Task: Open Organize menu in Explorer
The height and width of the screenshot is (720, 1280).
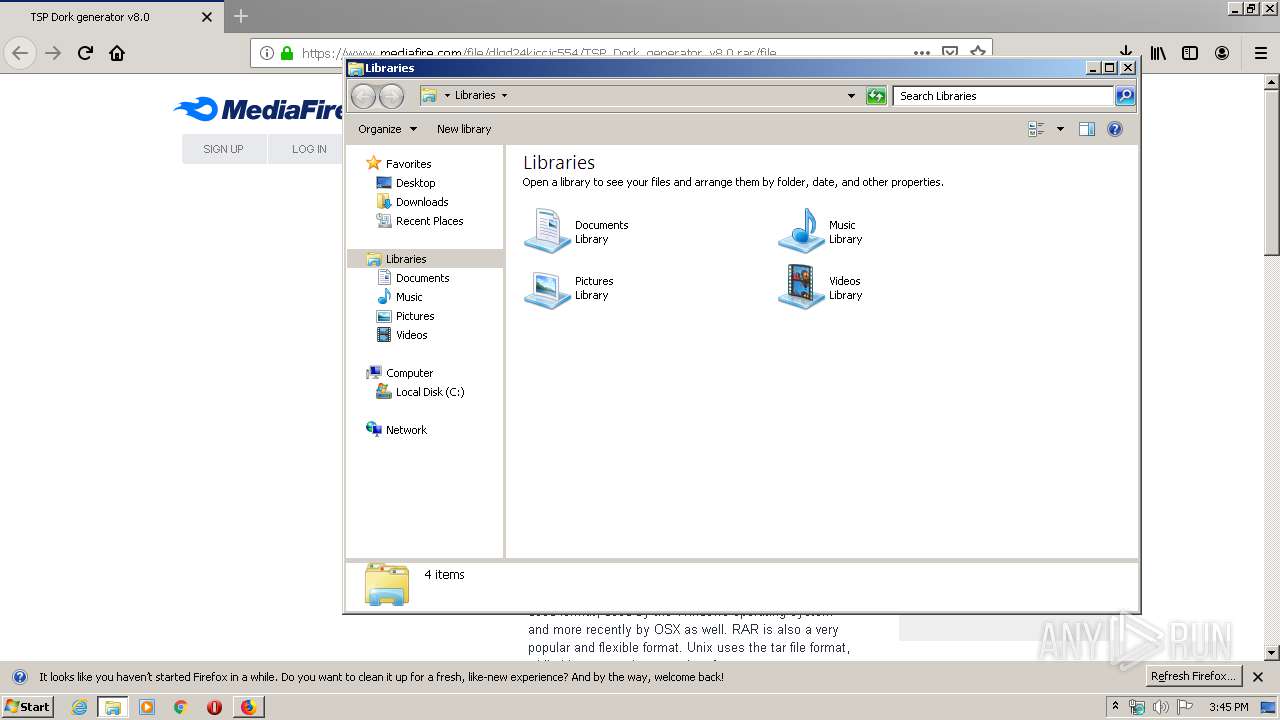Action: tap(387, 129)
